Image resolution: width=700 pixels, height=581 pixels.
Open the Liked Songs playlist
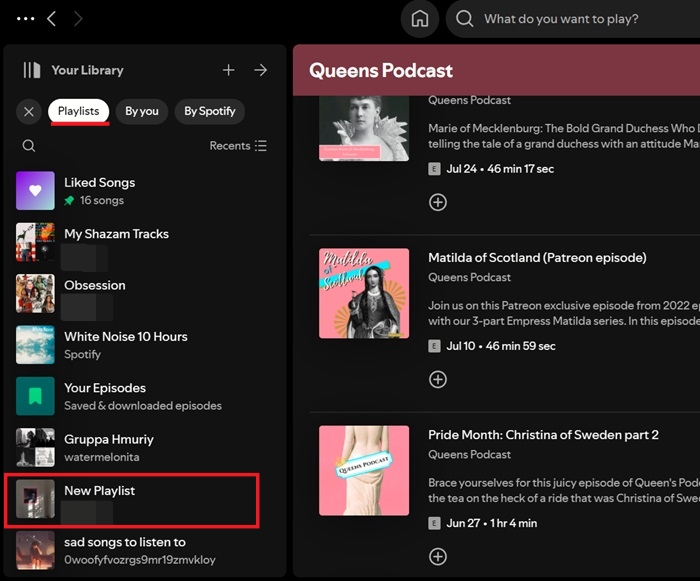(143, 191)
